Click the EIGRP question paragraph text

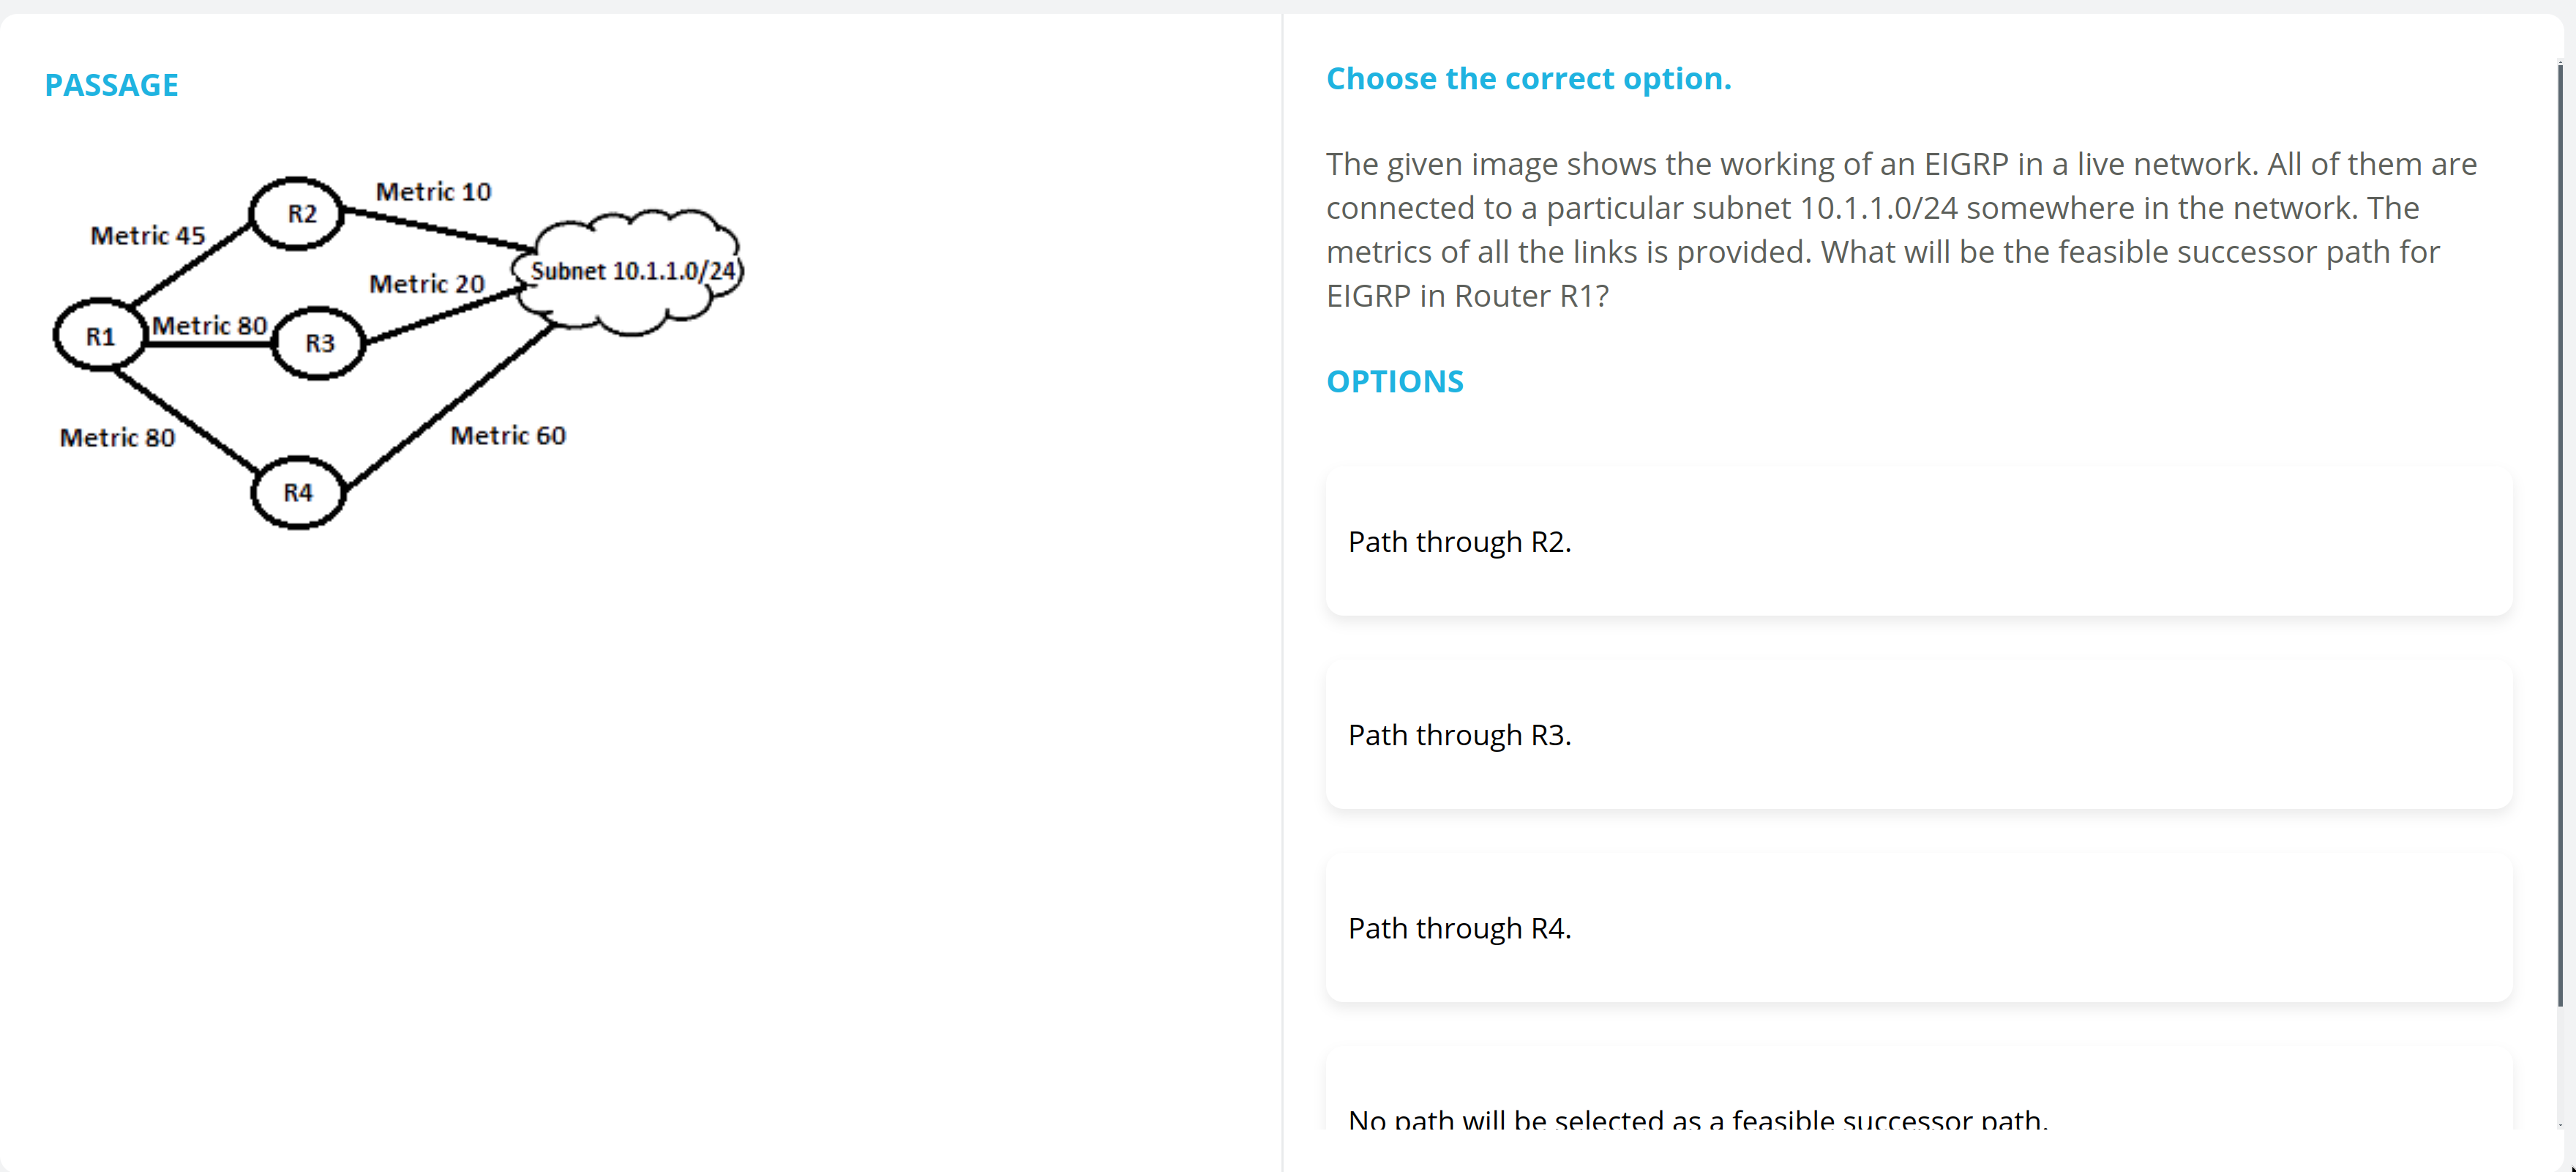1902,230
